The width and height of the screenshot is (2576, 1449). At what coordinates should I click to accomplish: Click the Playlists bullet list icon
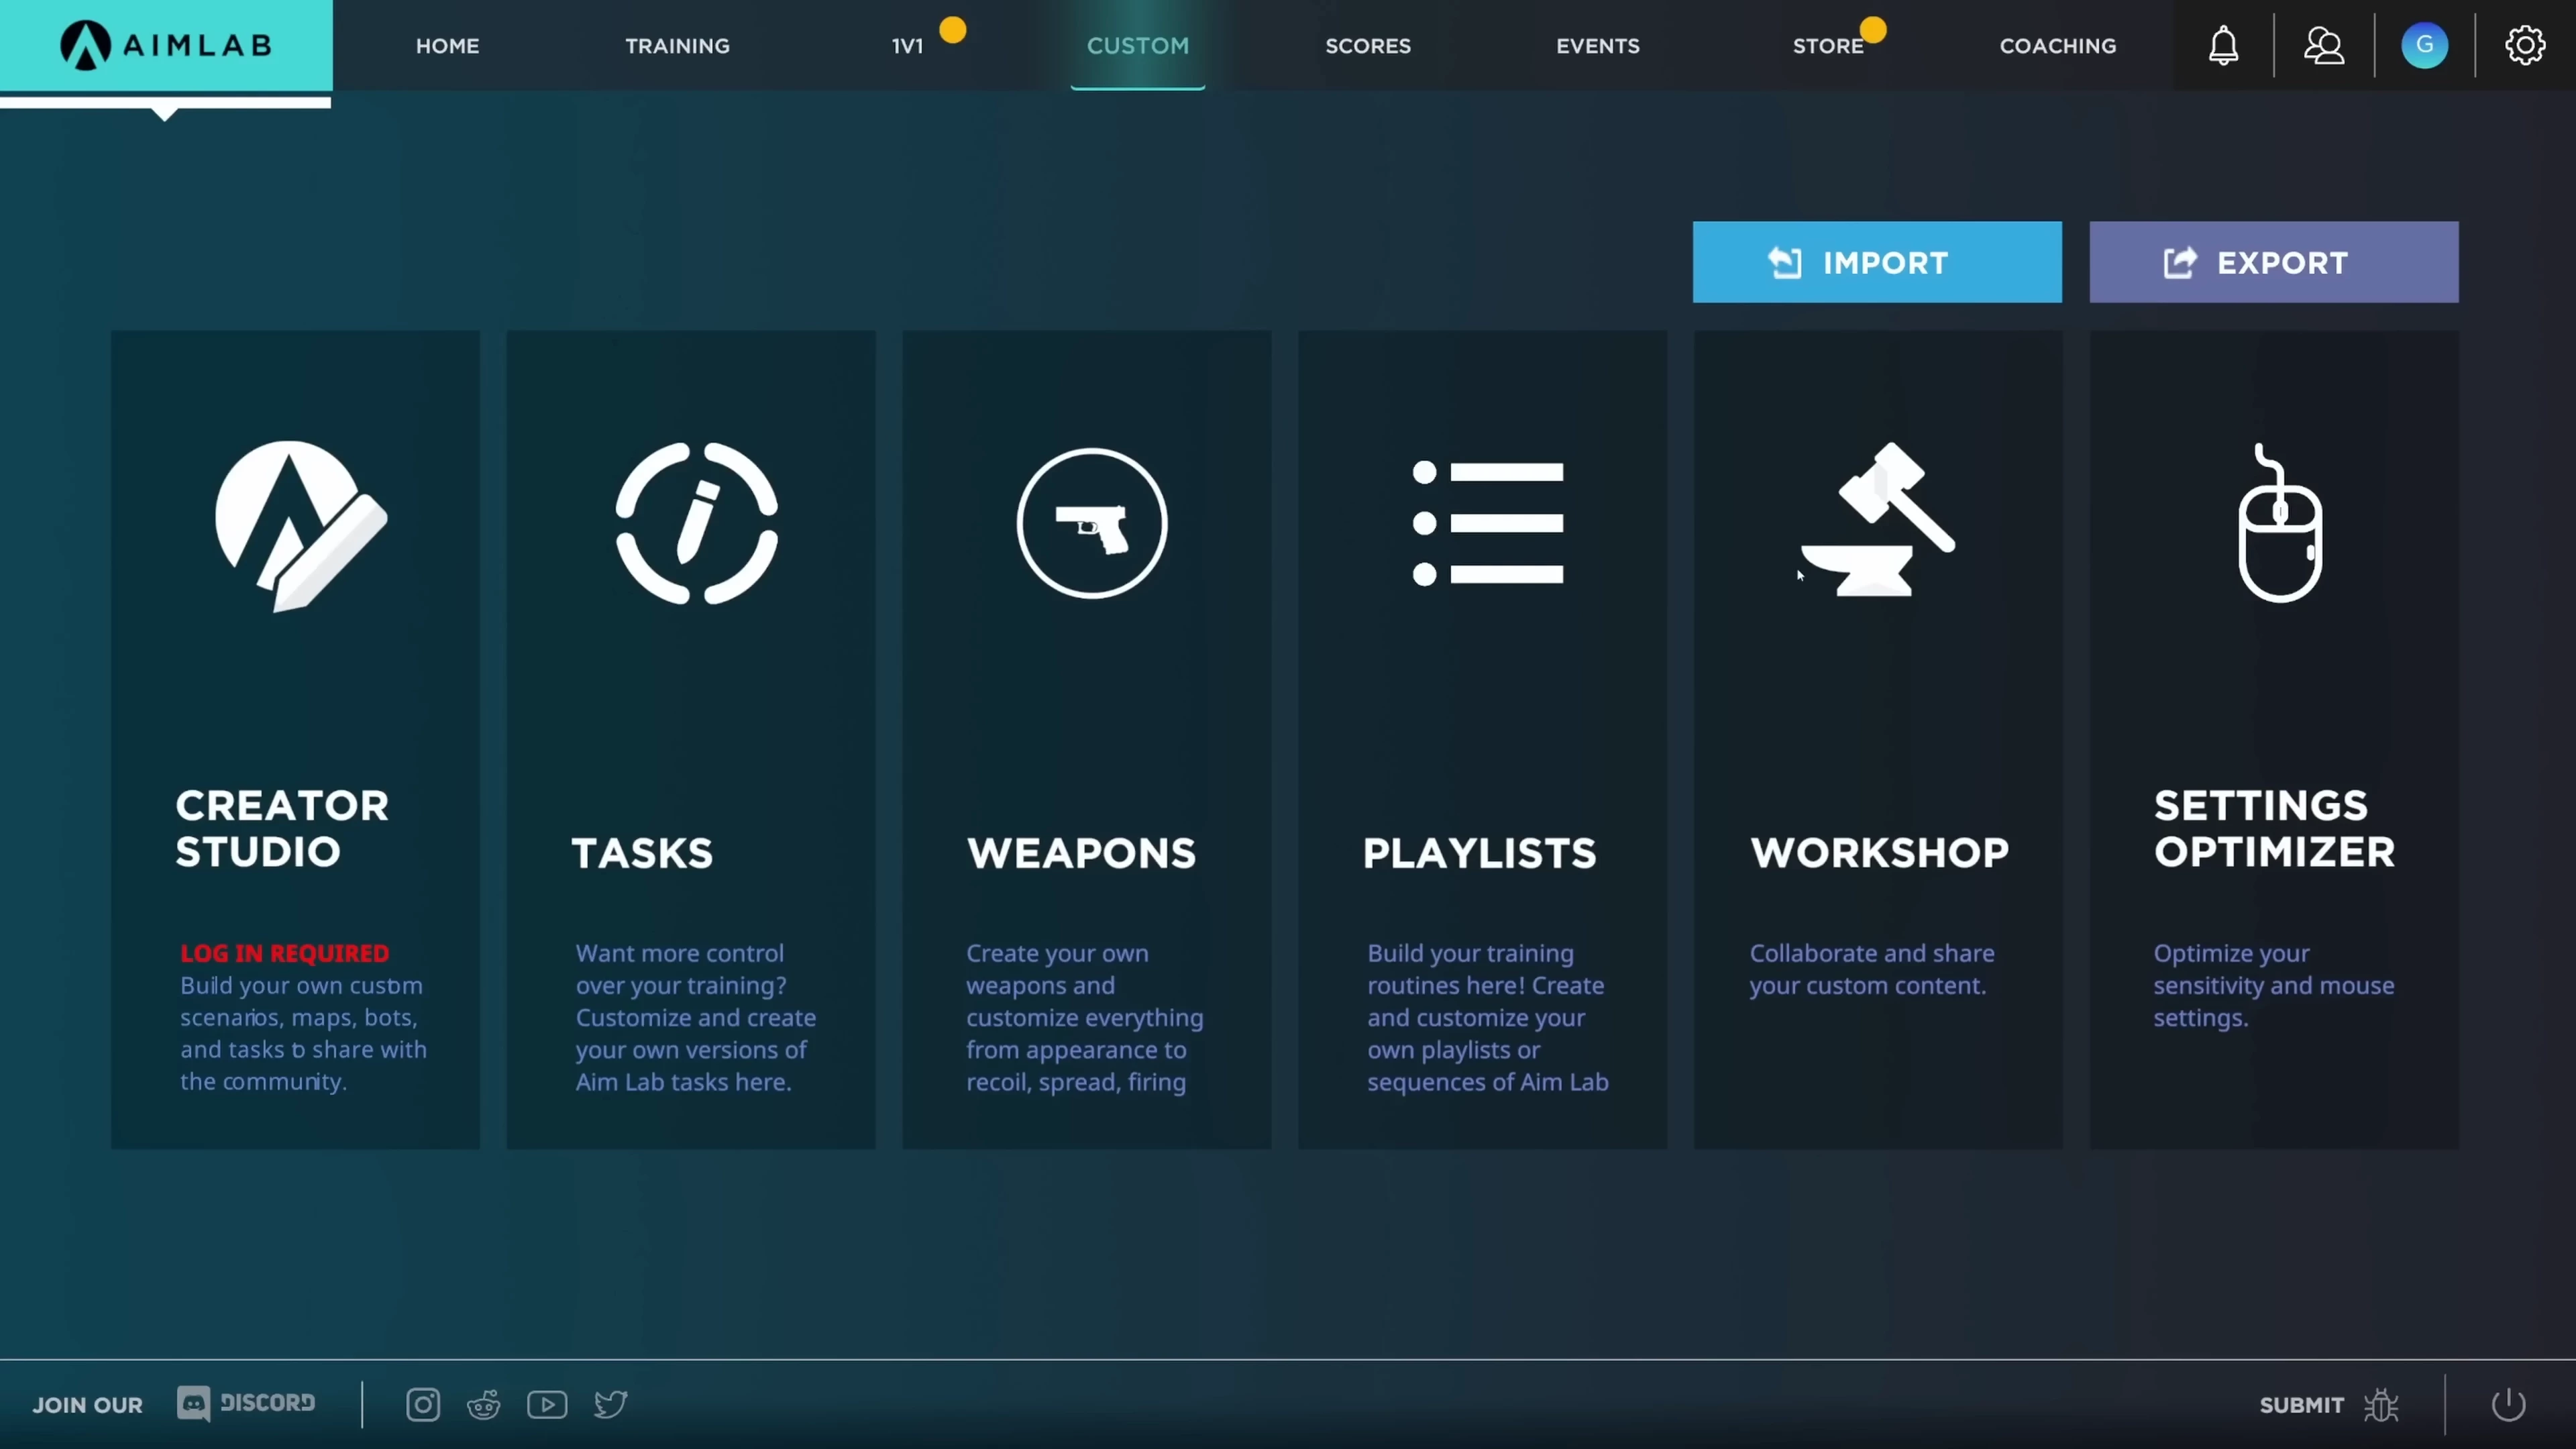(1487, 523)
